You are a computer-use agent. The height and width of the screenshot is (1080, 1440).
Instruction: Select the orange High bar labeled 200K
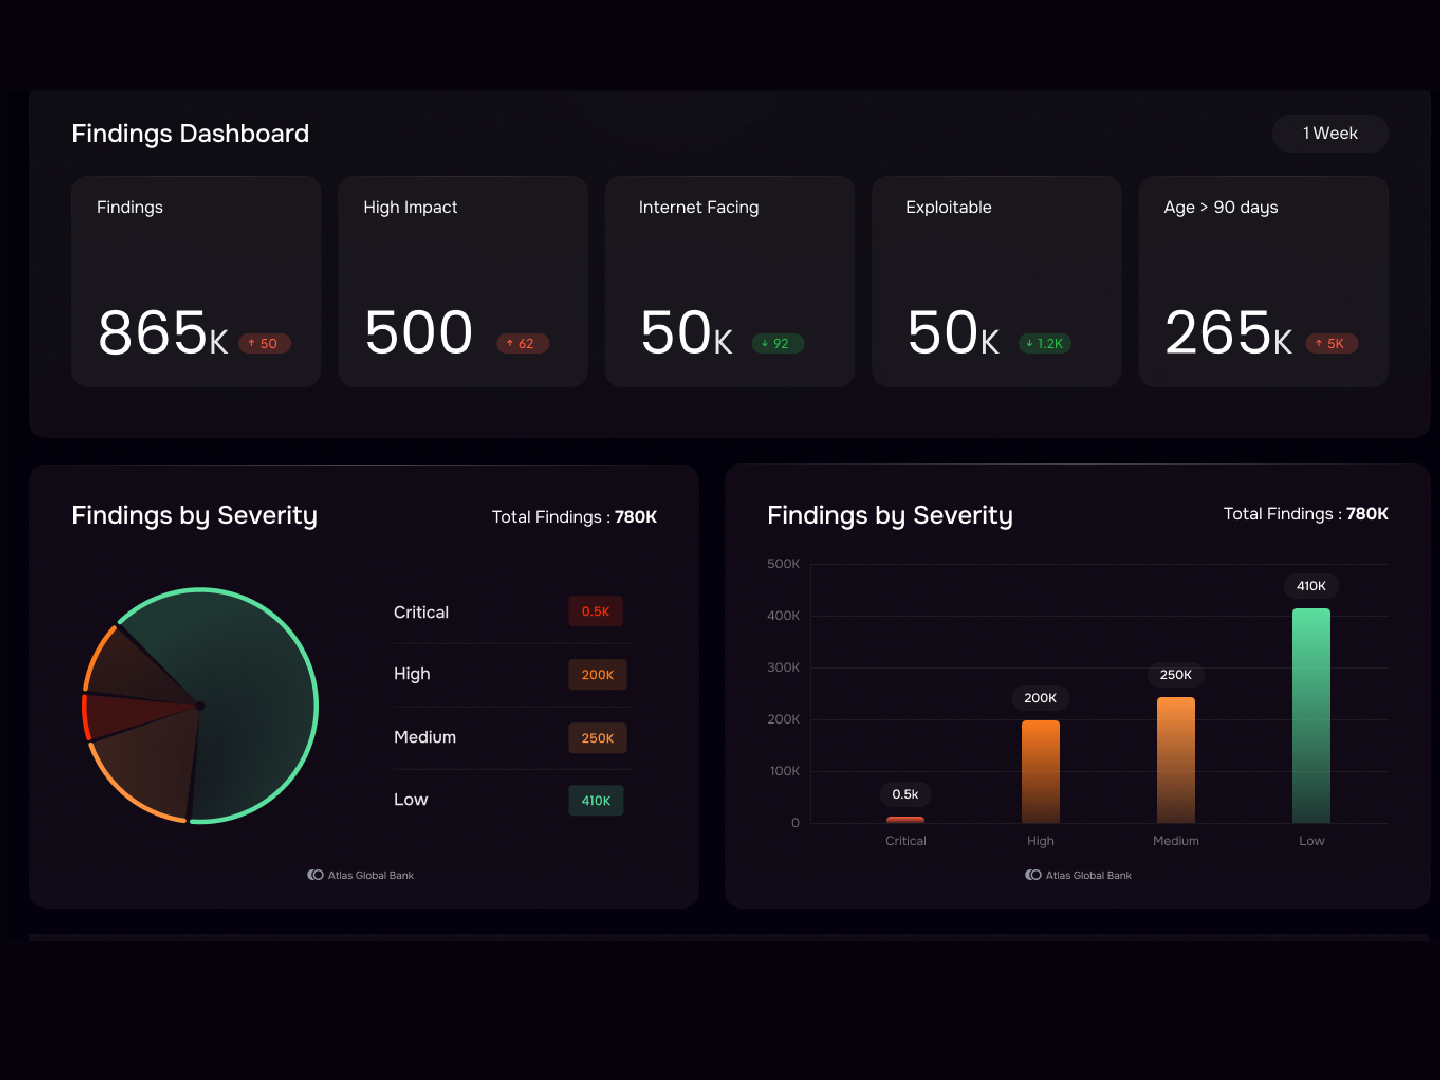pos(1040,771)
